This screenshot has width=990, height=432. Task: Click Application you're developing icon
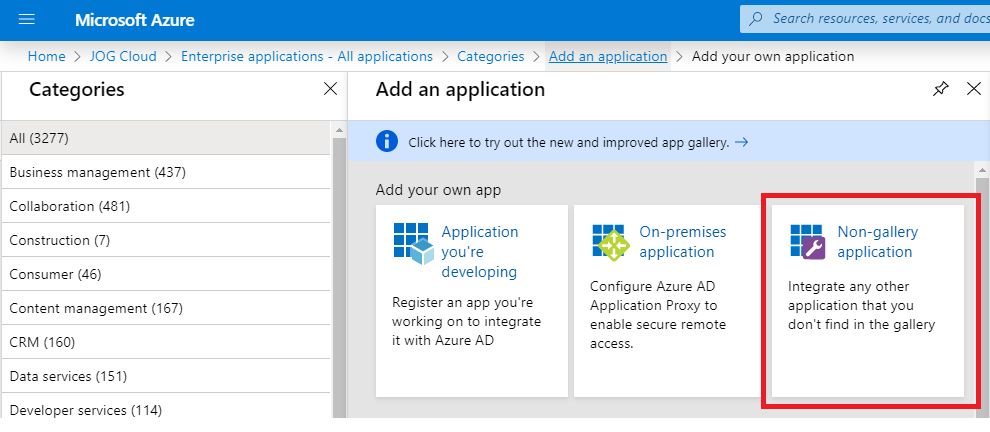click(414, 244)
